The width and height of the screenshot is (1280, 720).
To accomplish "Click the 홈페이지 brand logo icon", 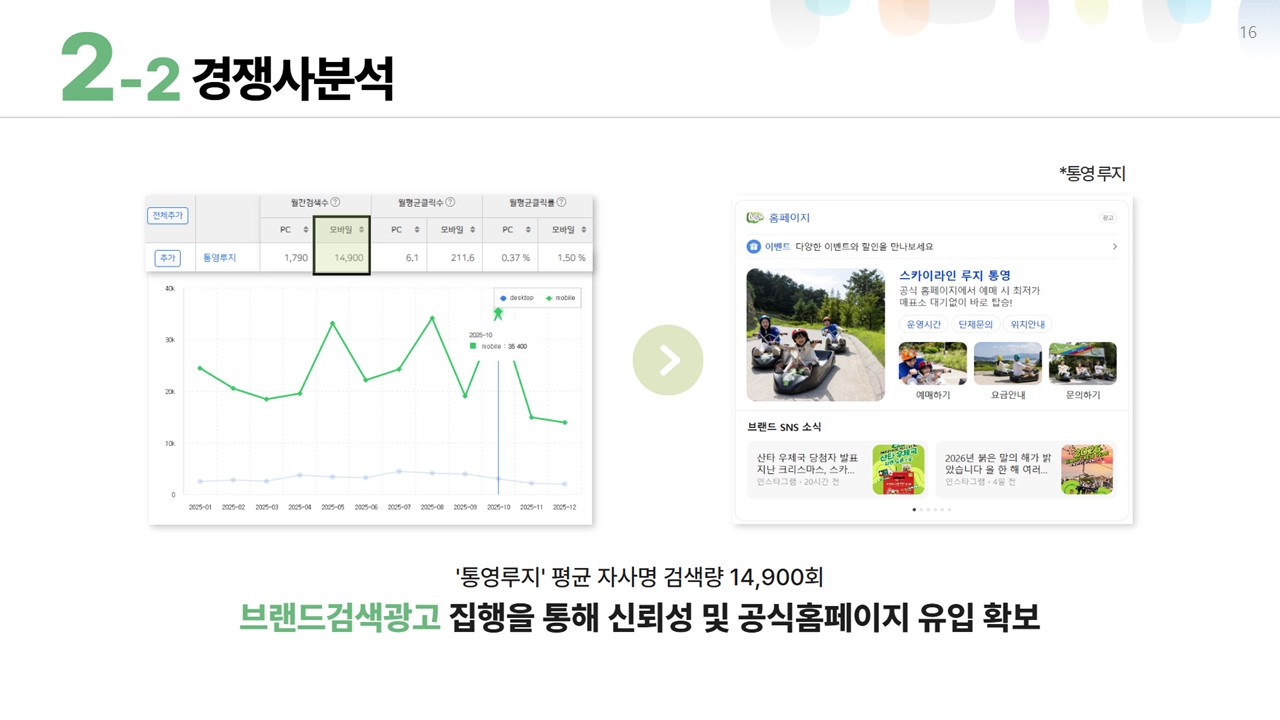I will pyautogui.click(x=755, y=218).
